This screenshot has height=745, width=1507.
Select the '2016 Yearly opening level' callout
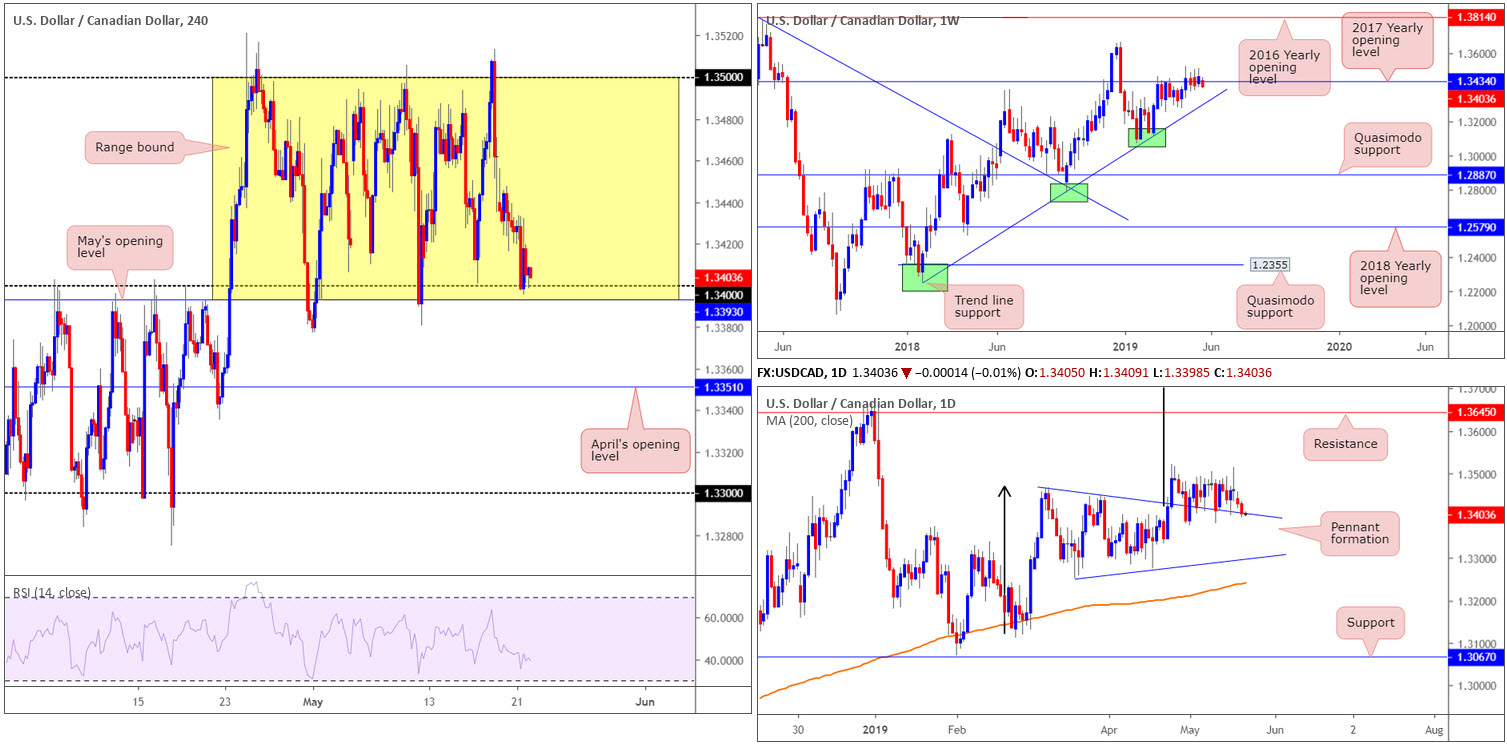(1284, 67)
